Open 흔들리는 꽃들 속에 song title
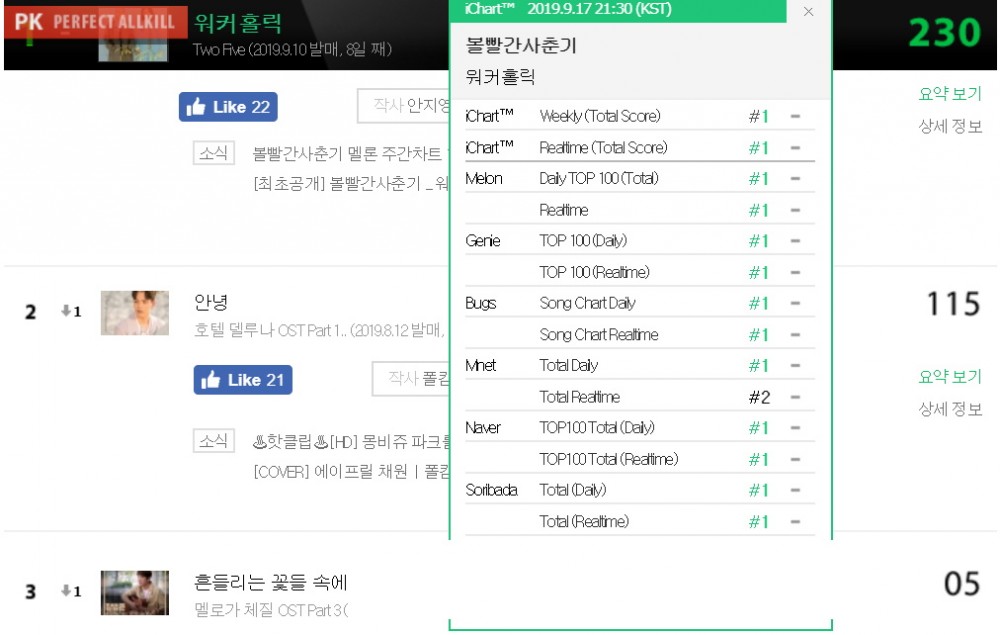The height and width of the screenshot is (635, 1000). tap(270, 582)
